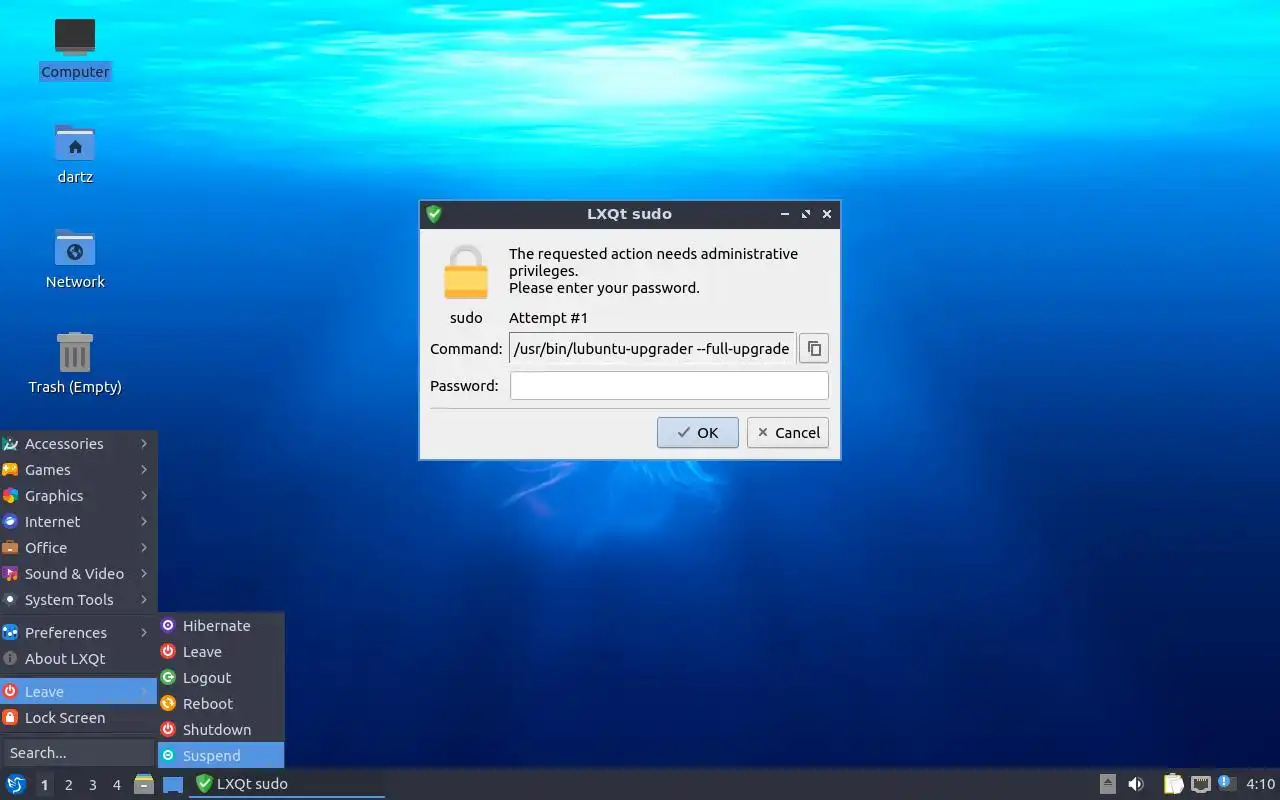Expand the Office menu category

pyautogui.click(x=78, y=548)
